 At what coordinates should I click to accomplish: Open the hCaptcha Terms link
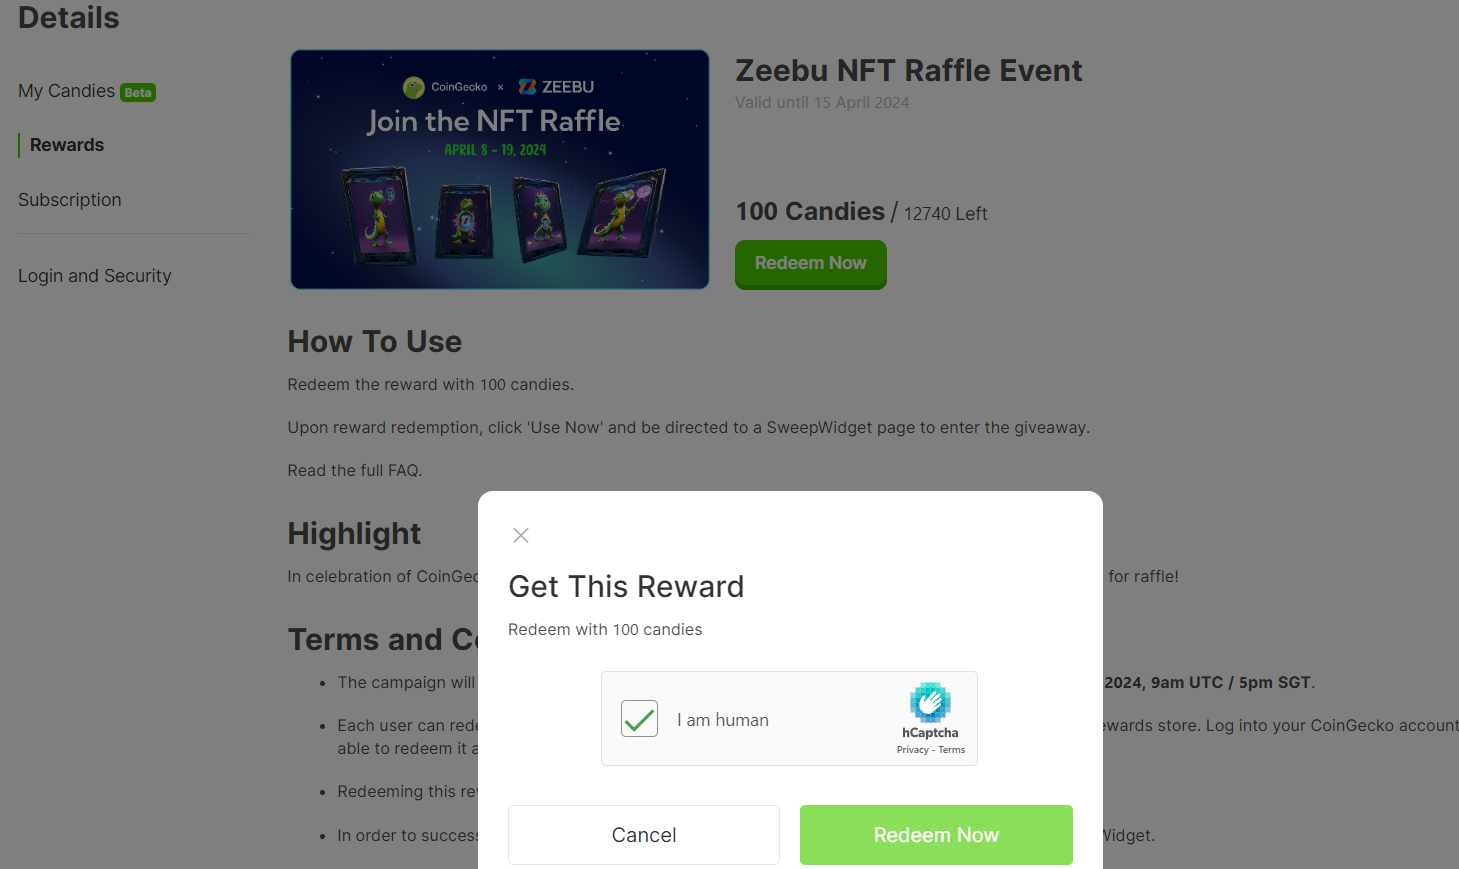click(x=952, y=750)
